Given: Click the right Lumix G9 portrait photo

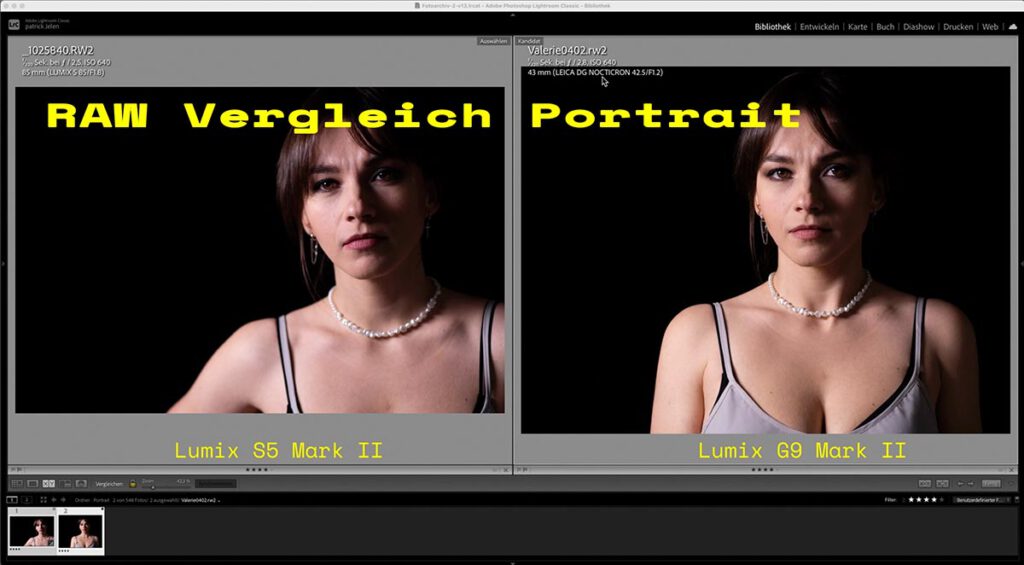Looking at the screenshot, I should click(765, 250).
